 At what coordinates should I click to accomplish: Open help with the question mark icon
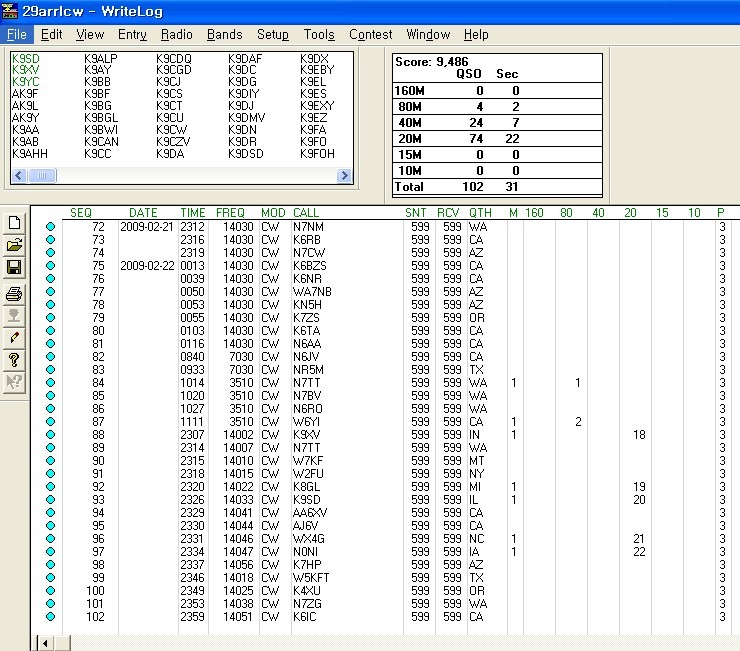pos(14,360)
